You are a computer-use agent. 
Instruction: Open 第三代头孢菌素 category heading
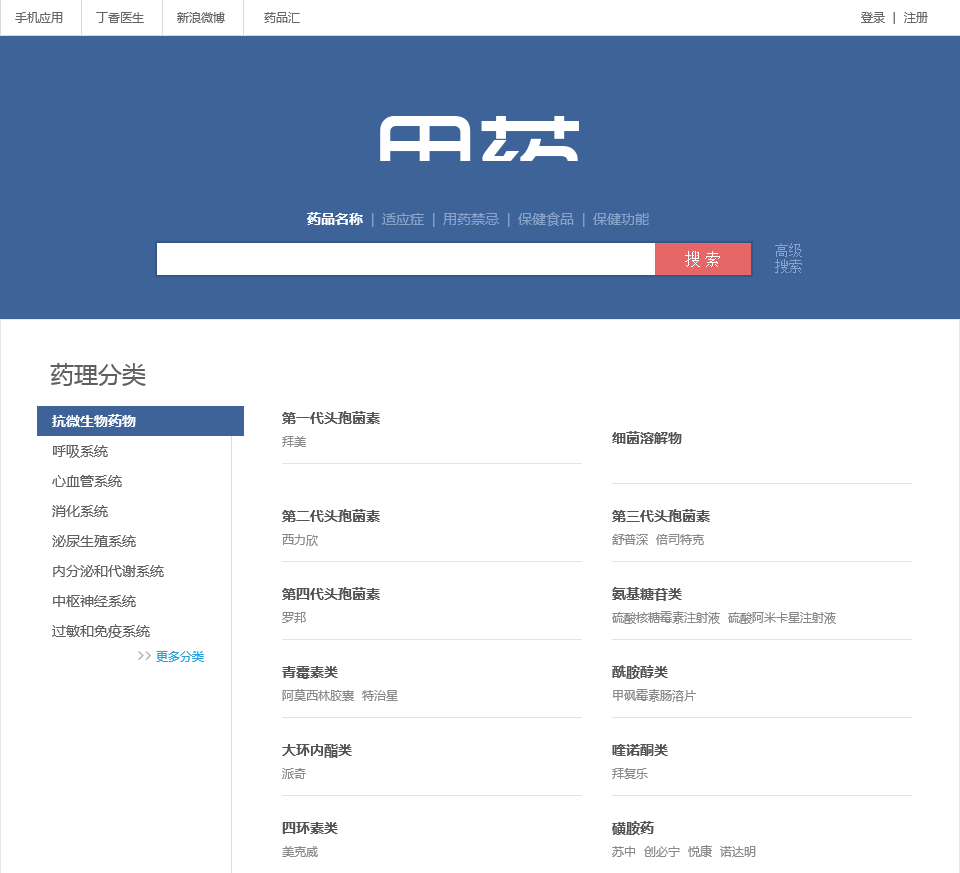pos(661,516)
